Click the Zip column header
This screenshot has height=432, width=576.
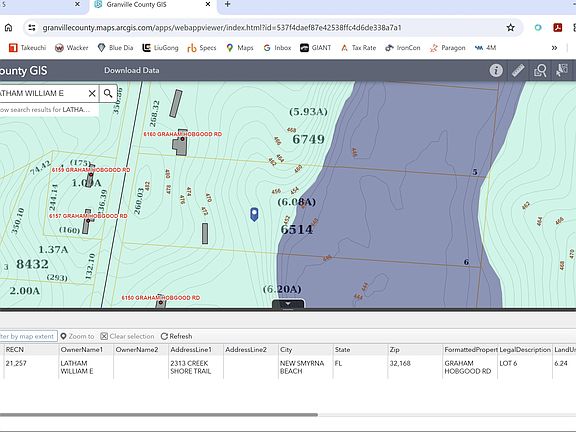coord(415,350)
